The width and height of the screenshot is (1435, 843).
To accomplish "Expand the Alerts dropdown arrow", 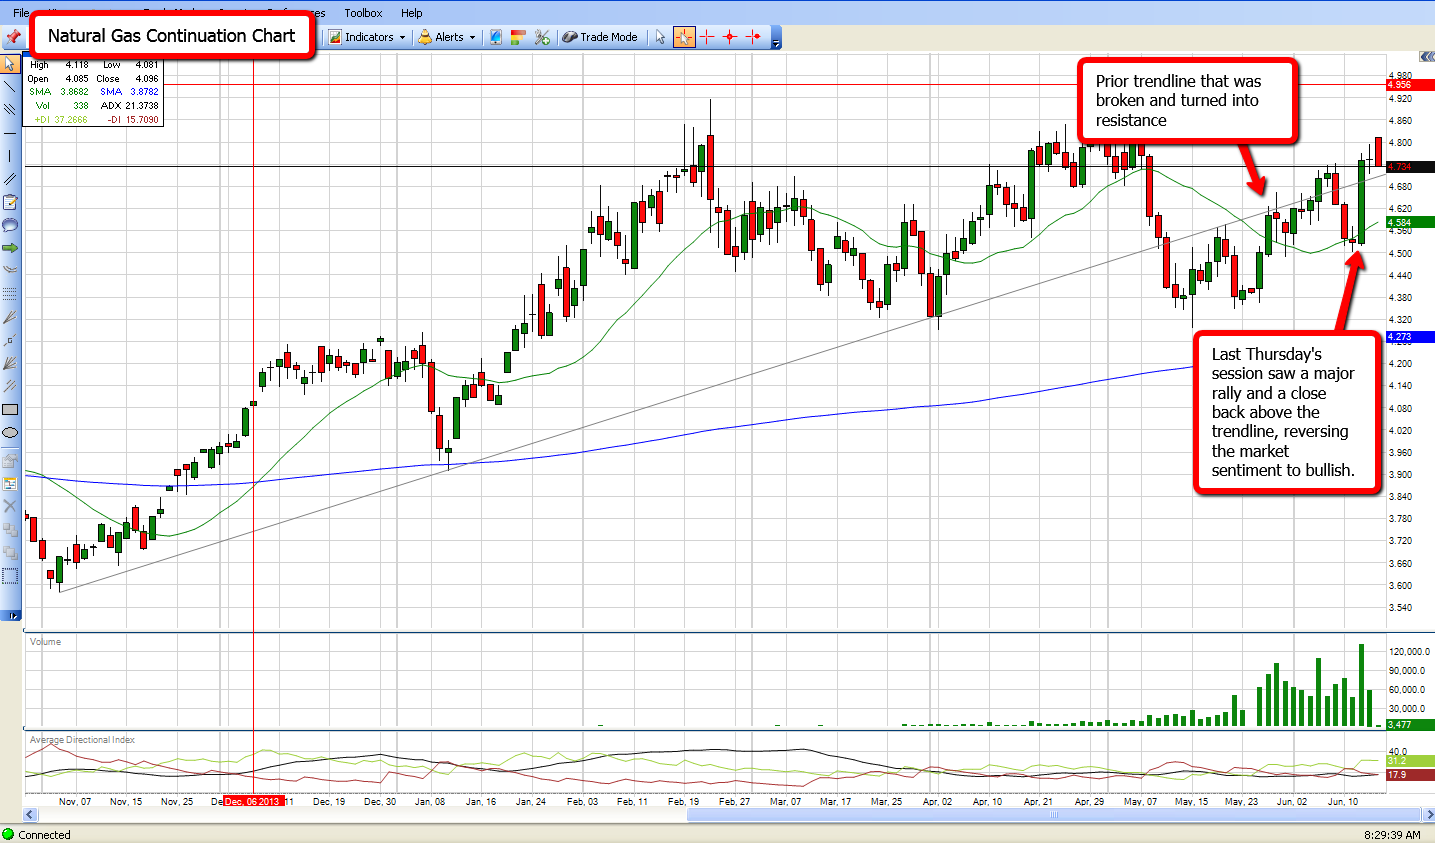I will [472, 37].
